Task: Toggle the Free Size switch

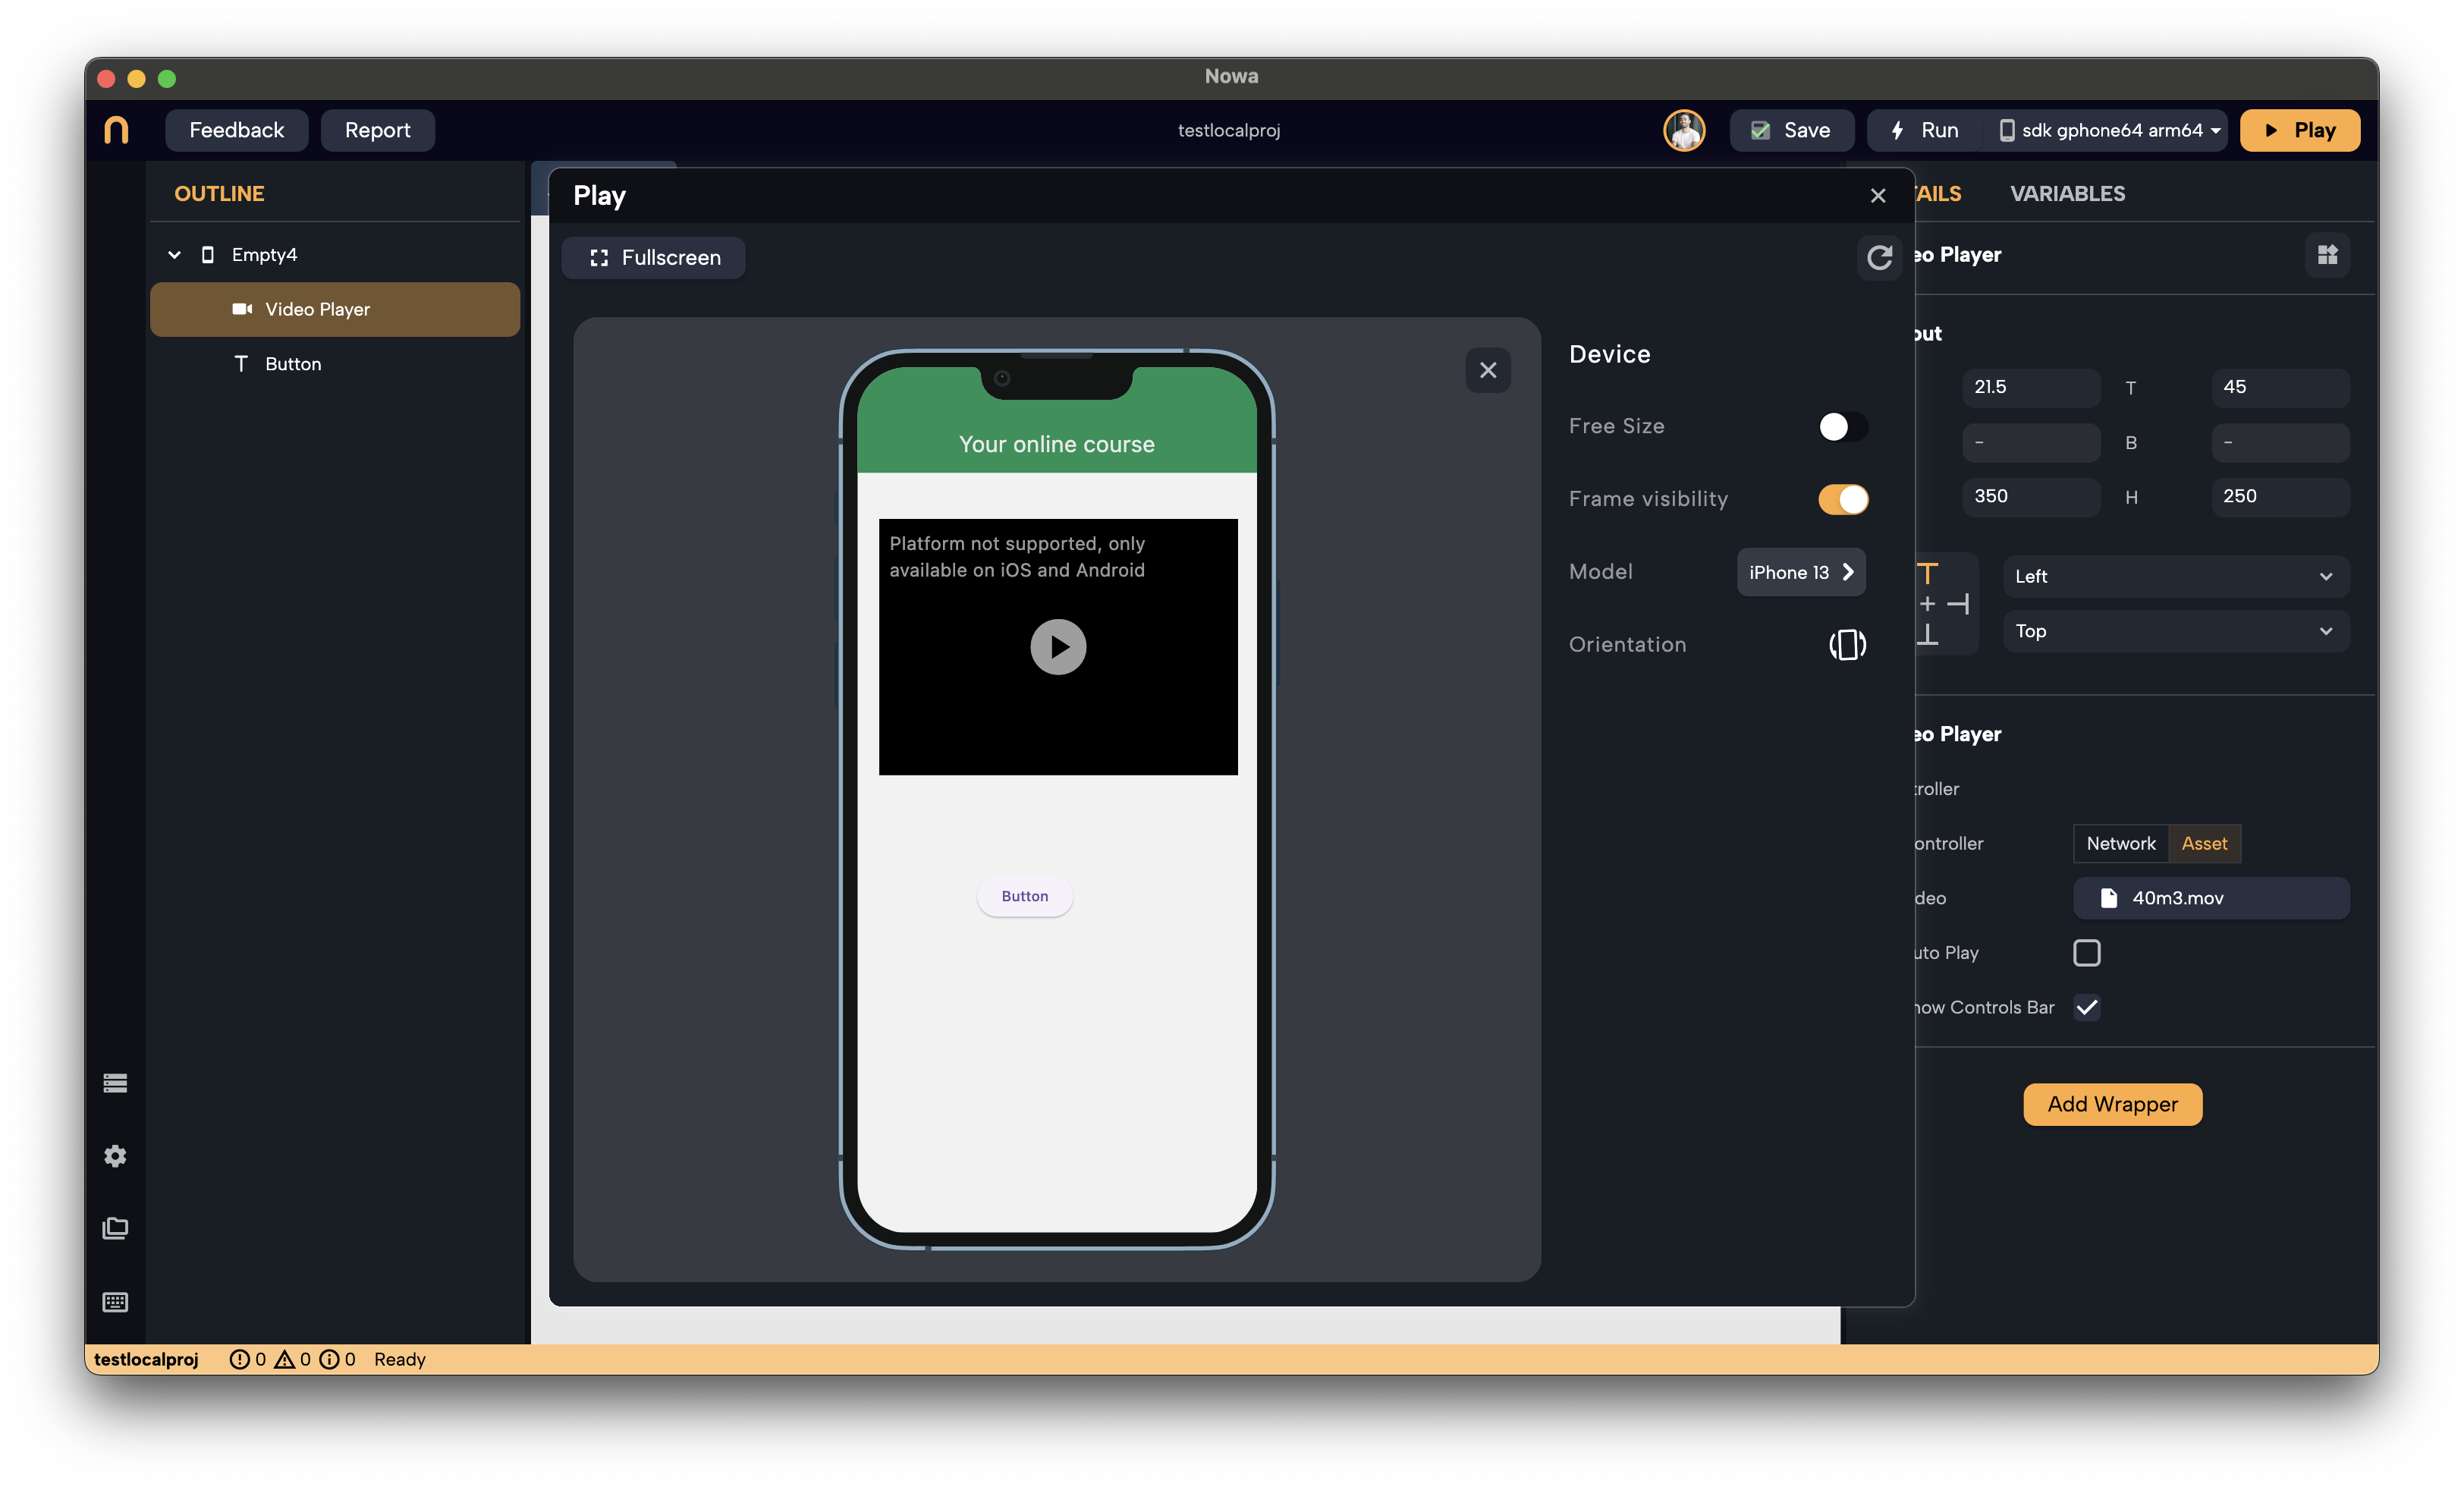Action: click(1842, 426)
